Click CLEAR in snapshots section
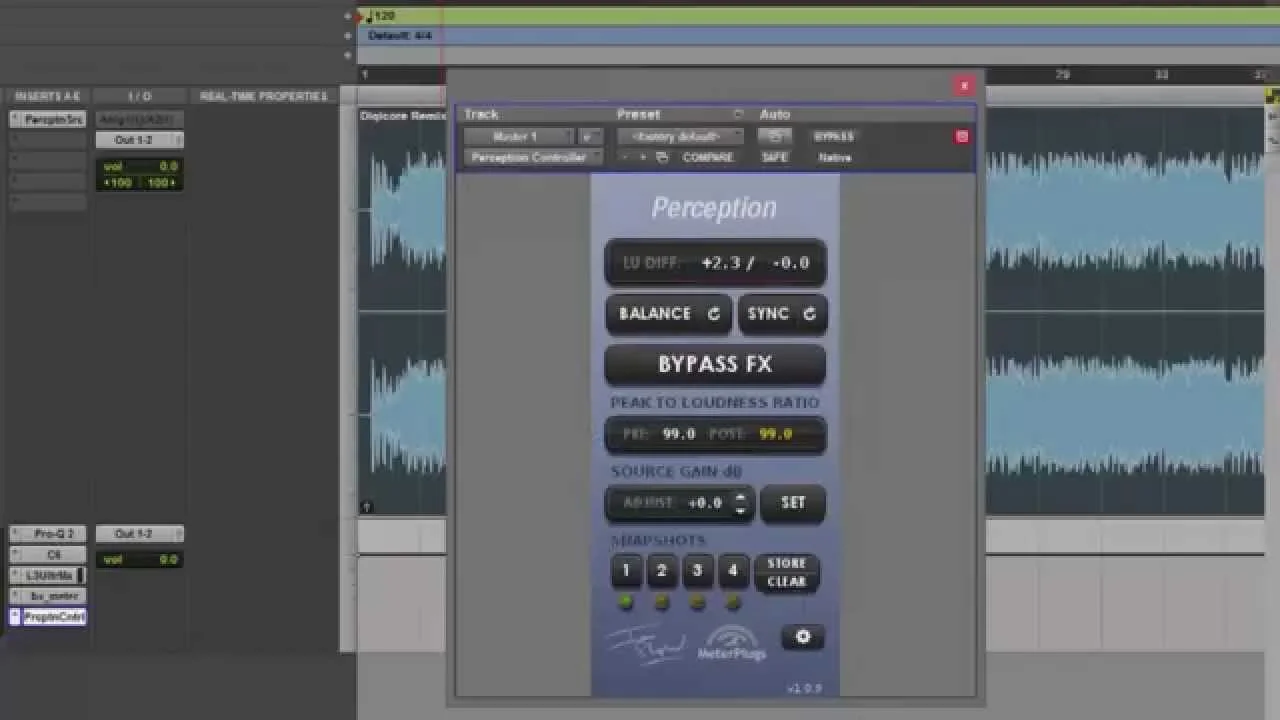 [x=786, y=581]
